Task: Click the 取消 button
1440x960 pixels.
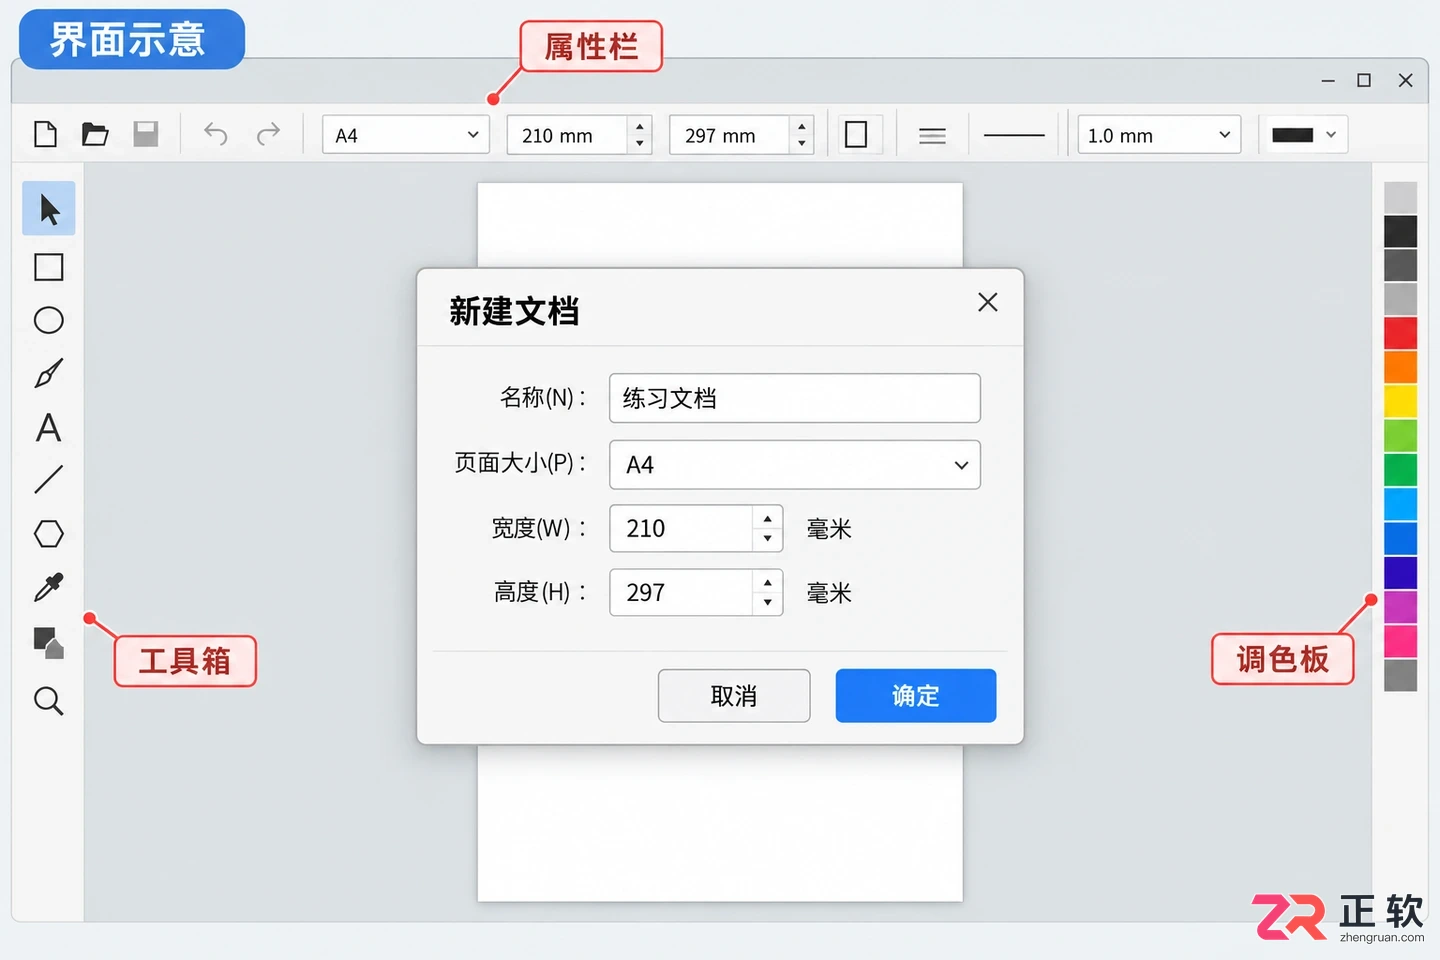Action: [x=734, y=696]
